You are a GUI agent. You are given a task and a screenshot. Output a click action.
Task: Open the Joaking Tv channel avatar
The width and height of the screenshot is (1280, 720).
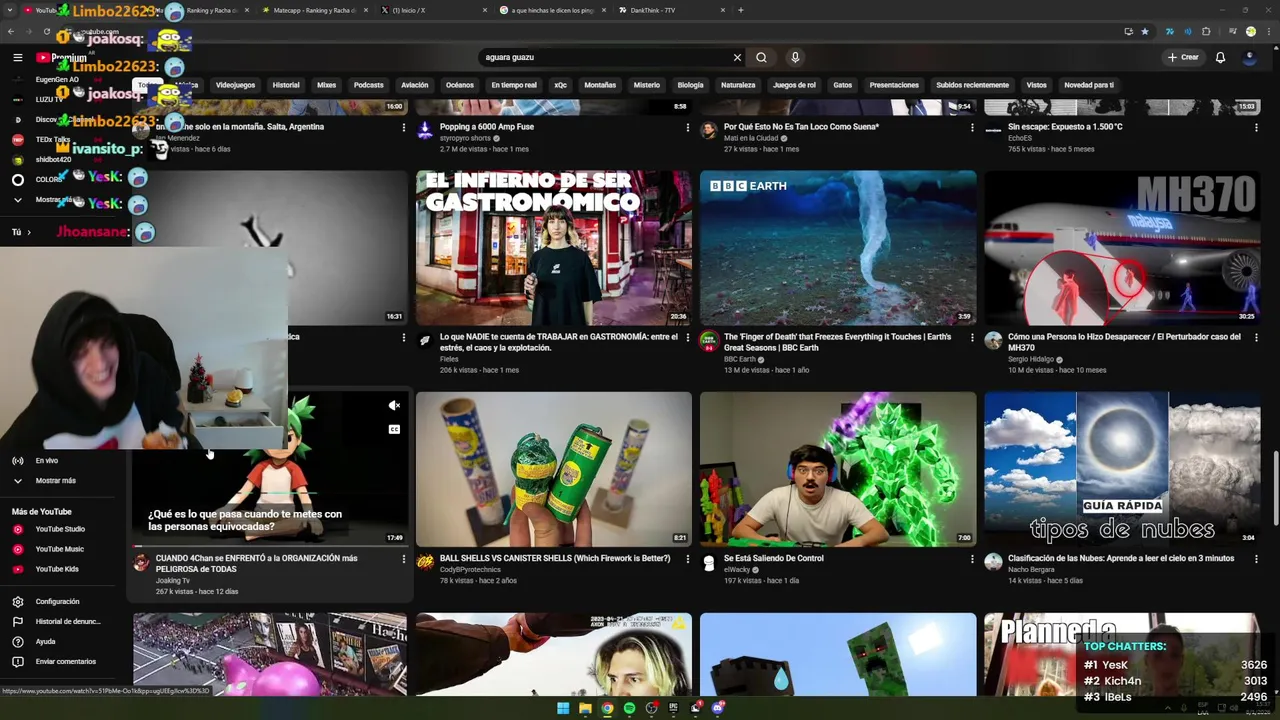click(x=141, y=562)
